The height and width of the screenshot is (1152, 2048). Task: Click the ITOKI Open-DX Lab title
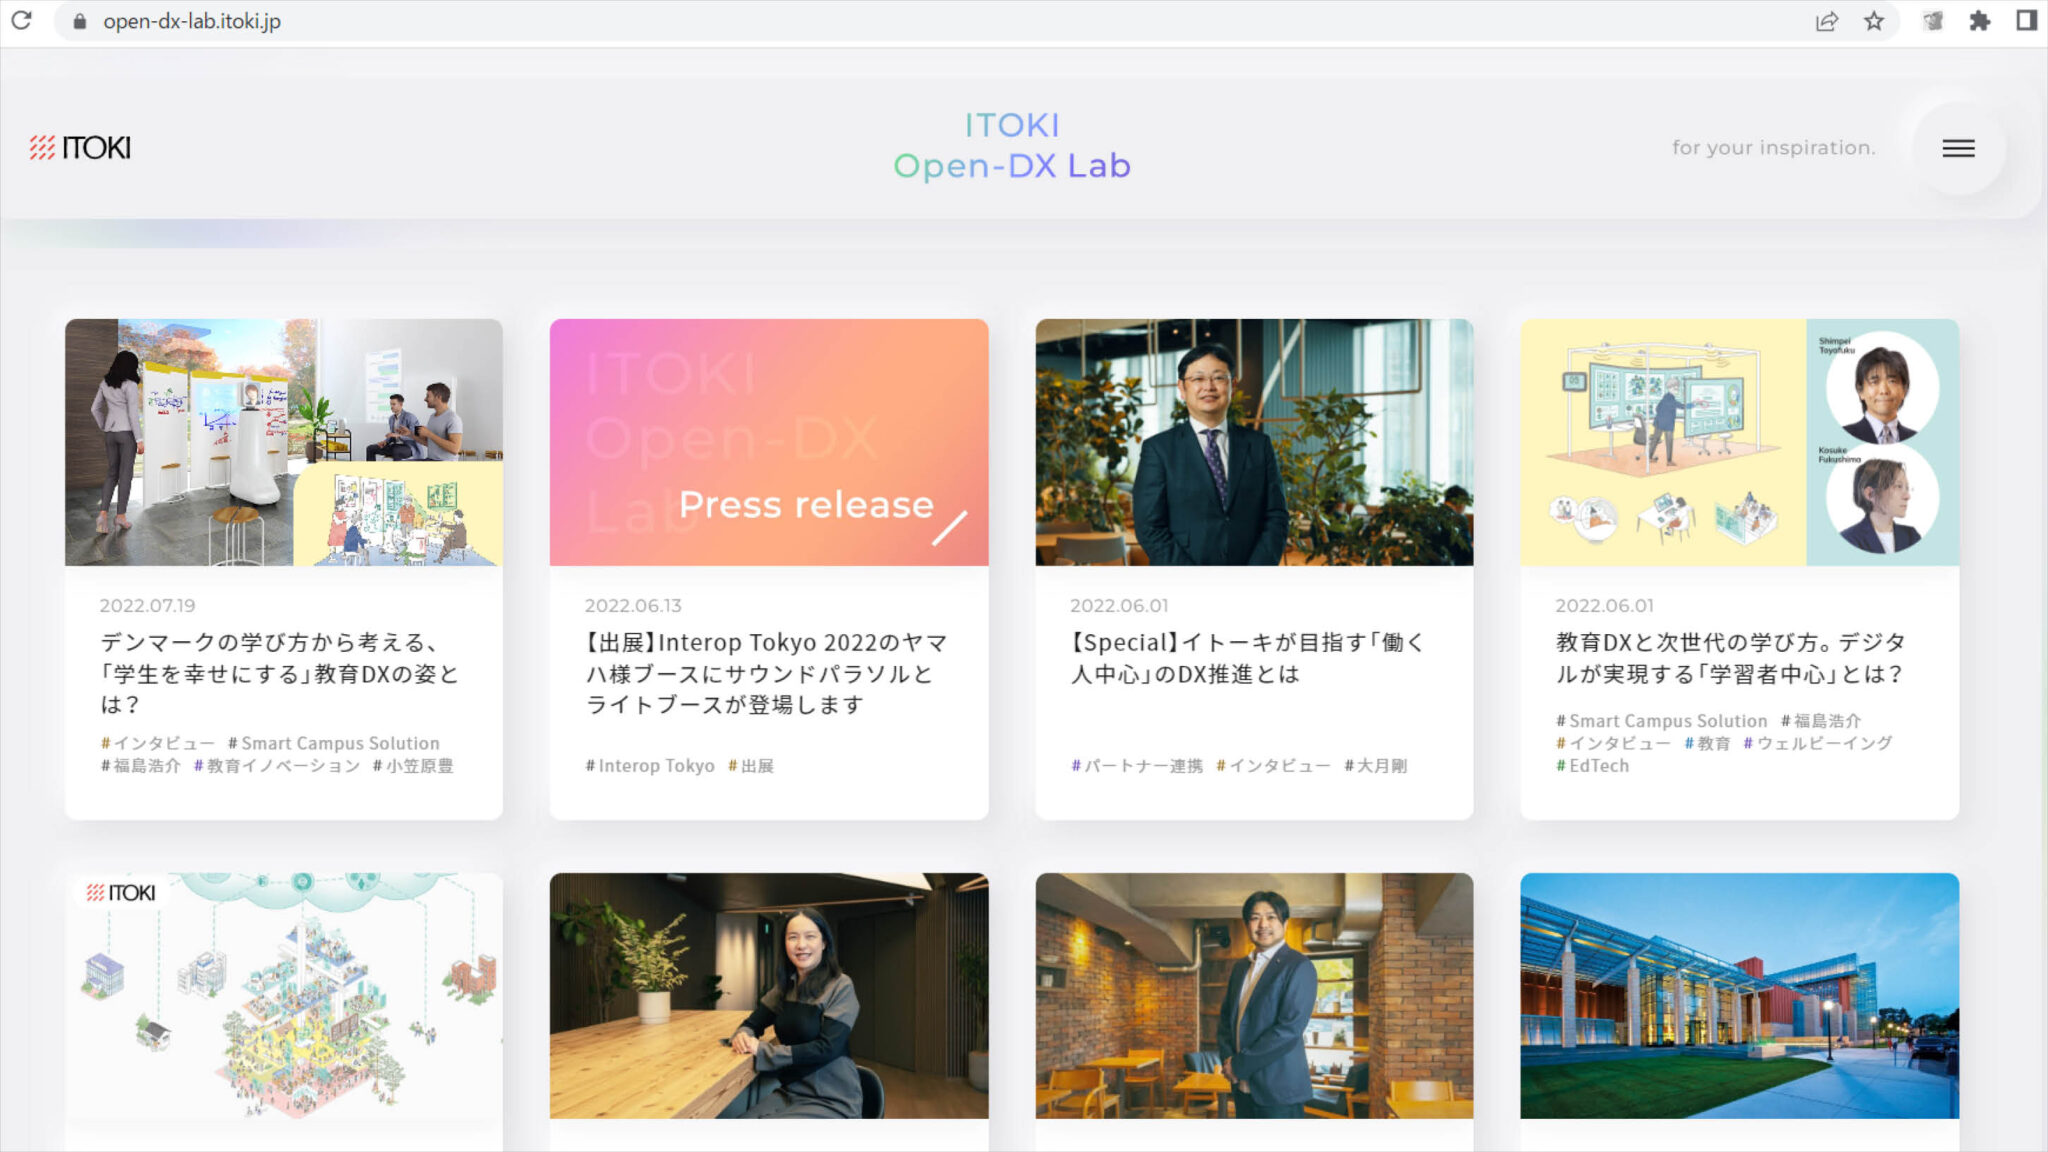pyautogui.click(x=1011, y=146)
